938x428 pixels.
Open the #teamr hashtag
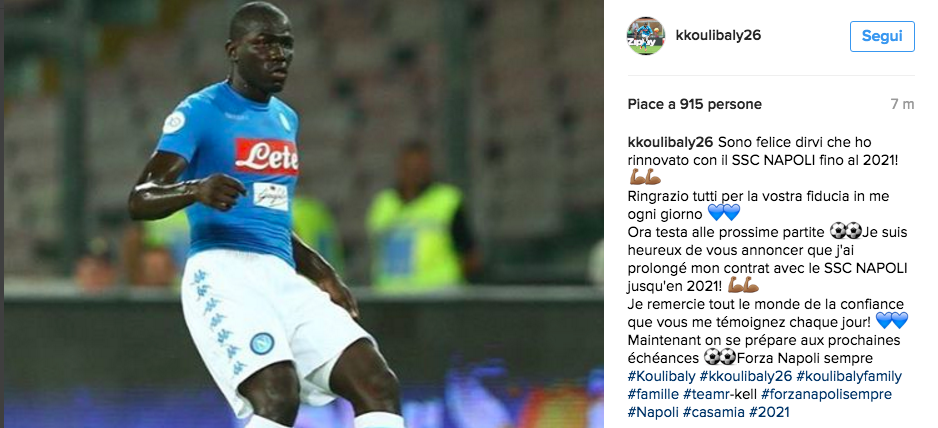coord(708,394)
